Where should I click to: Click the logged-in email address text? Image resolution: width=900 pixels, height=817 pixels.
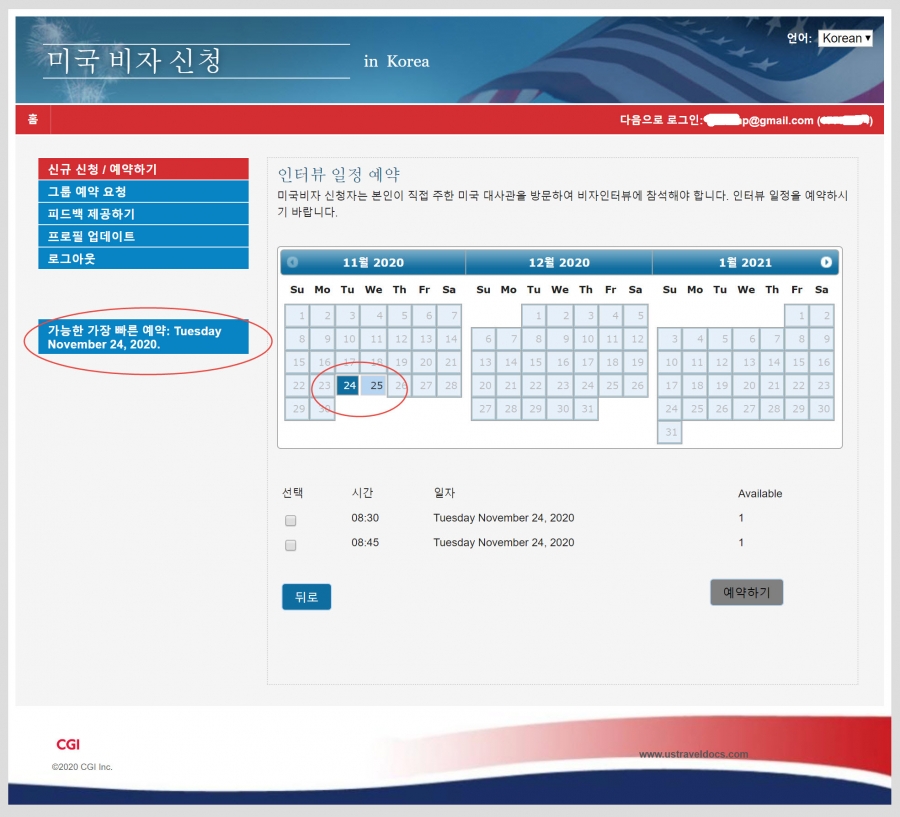pos(758,120)
